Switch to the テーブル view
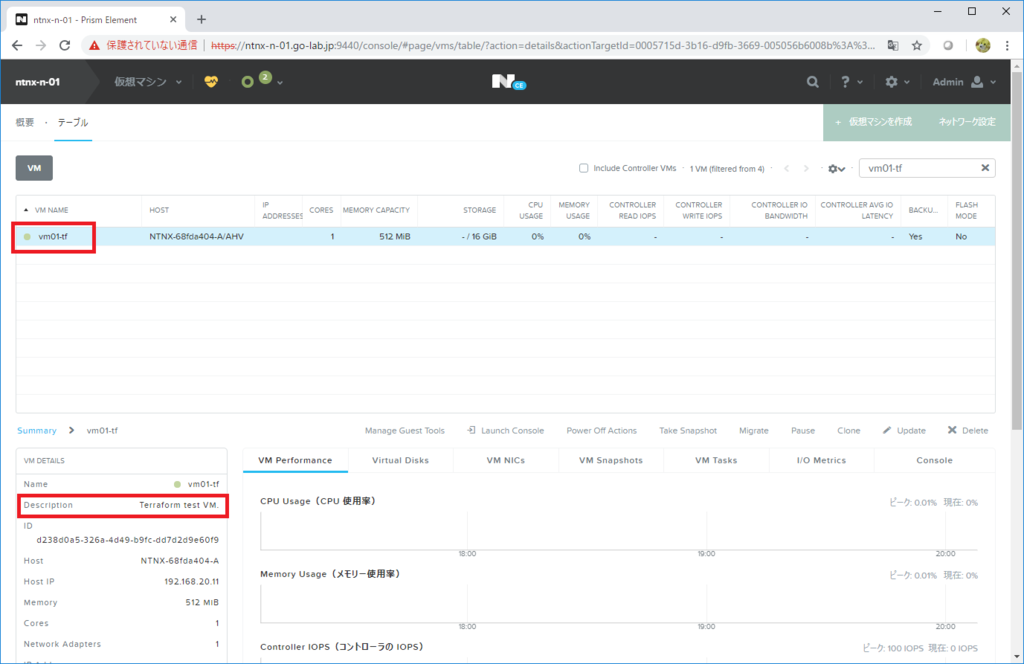This screenshot has width=1024, height=664. tap(72, 122)
